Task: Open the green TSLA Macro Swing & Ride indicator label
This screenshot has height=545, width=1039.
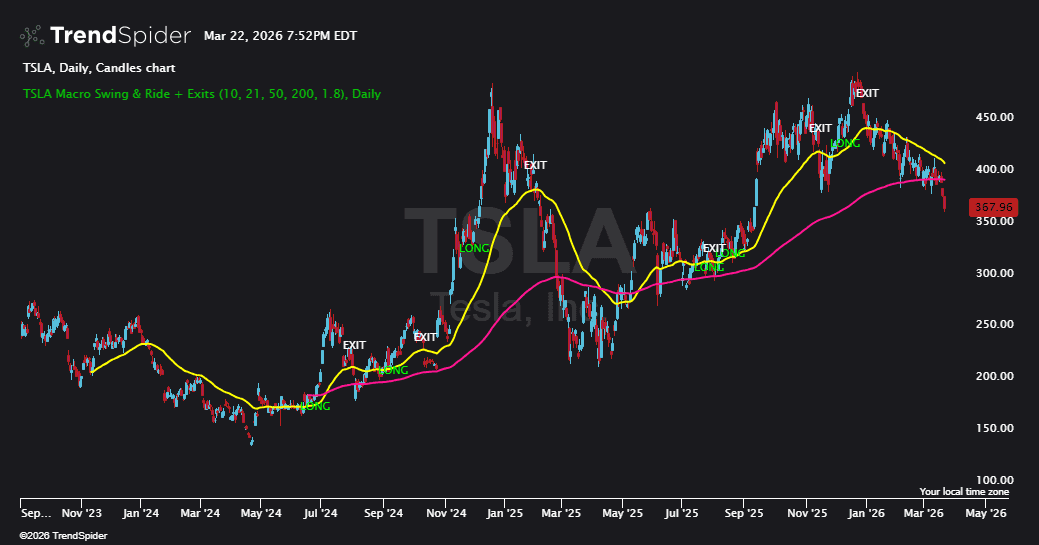Action: pyautogui.click(x=202, y=93)
